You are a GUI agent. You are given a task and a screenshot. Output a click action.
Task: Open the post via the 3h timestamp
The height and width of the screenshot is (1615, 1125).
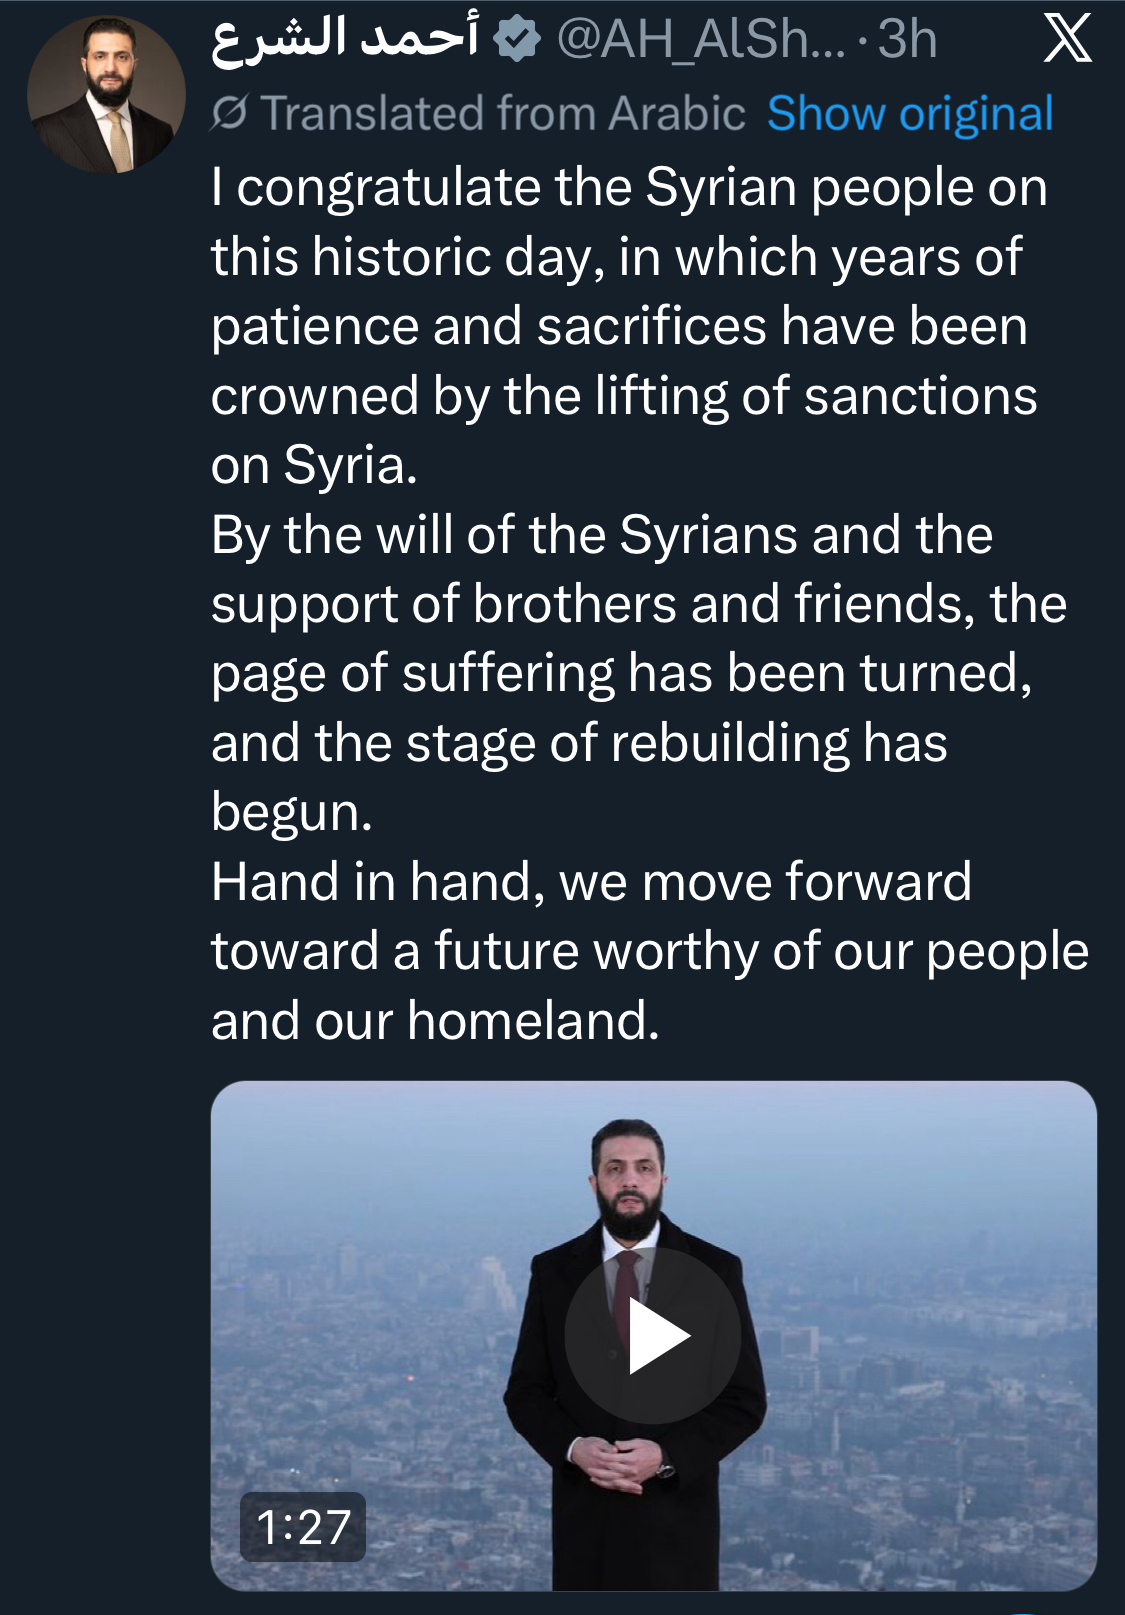(x=907, y=39)
